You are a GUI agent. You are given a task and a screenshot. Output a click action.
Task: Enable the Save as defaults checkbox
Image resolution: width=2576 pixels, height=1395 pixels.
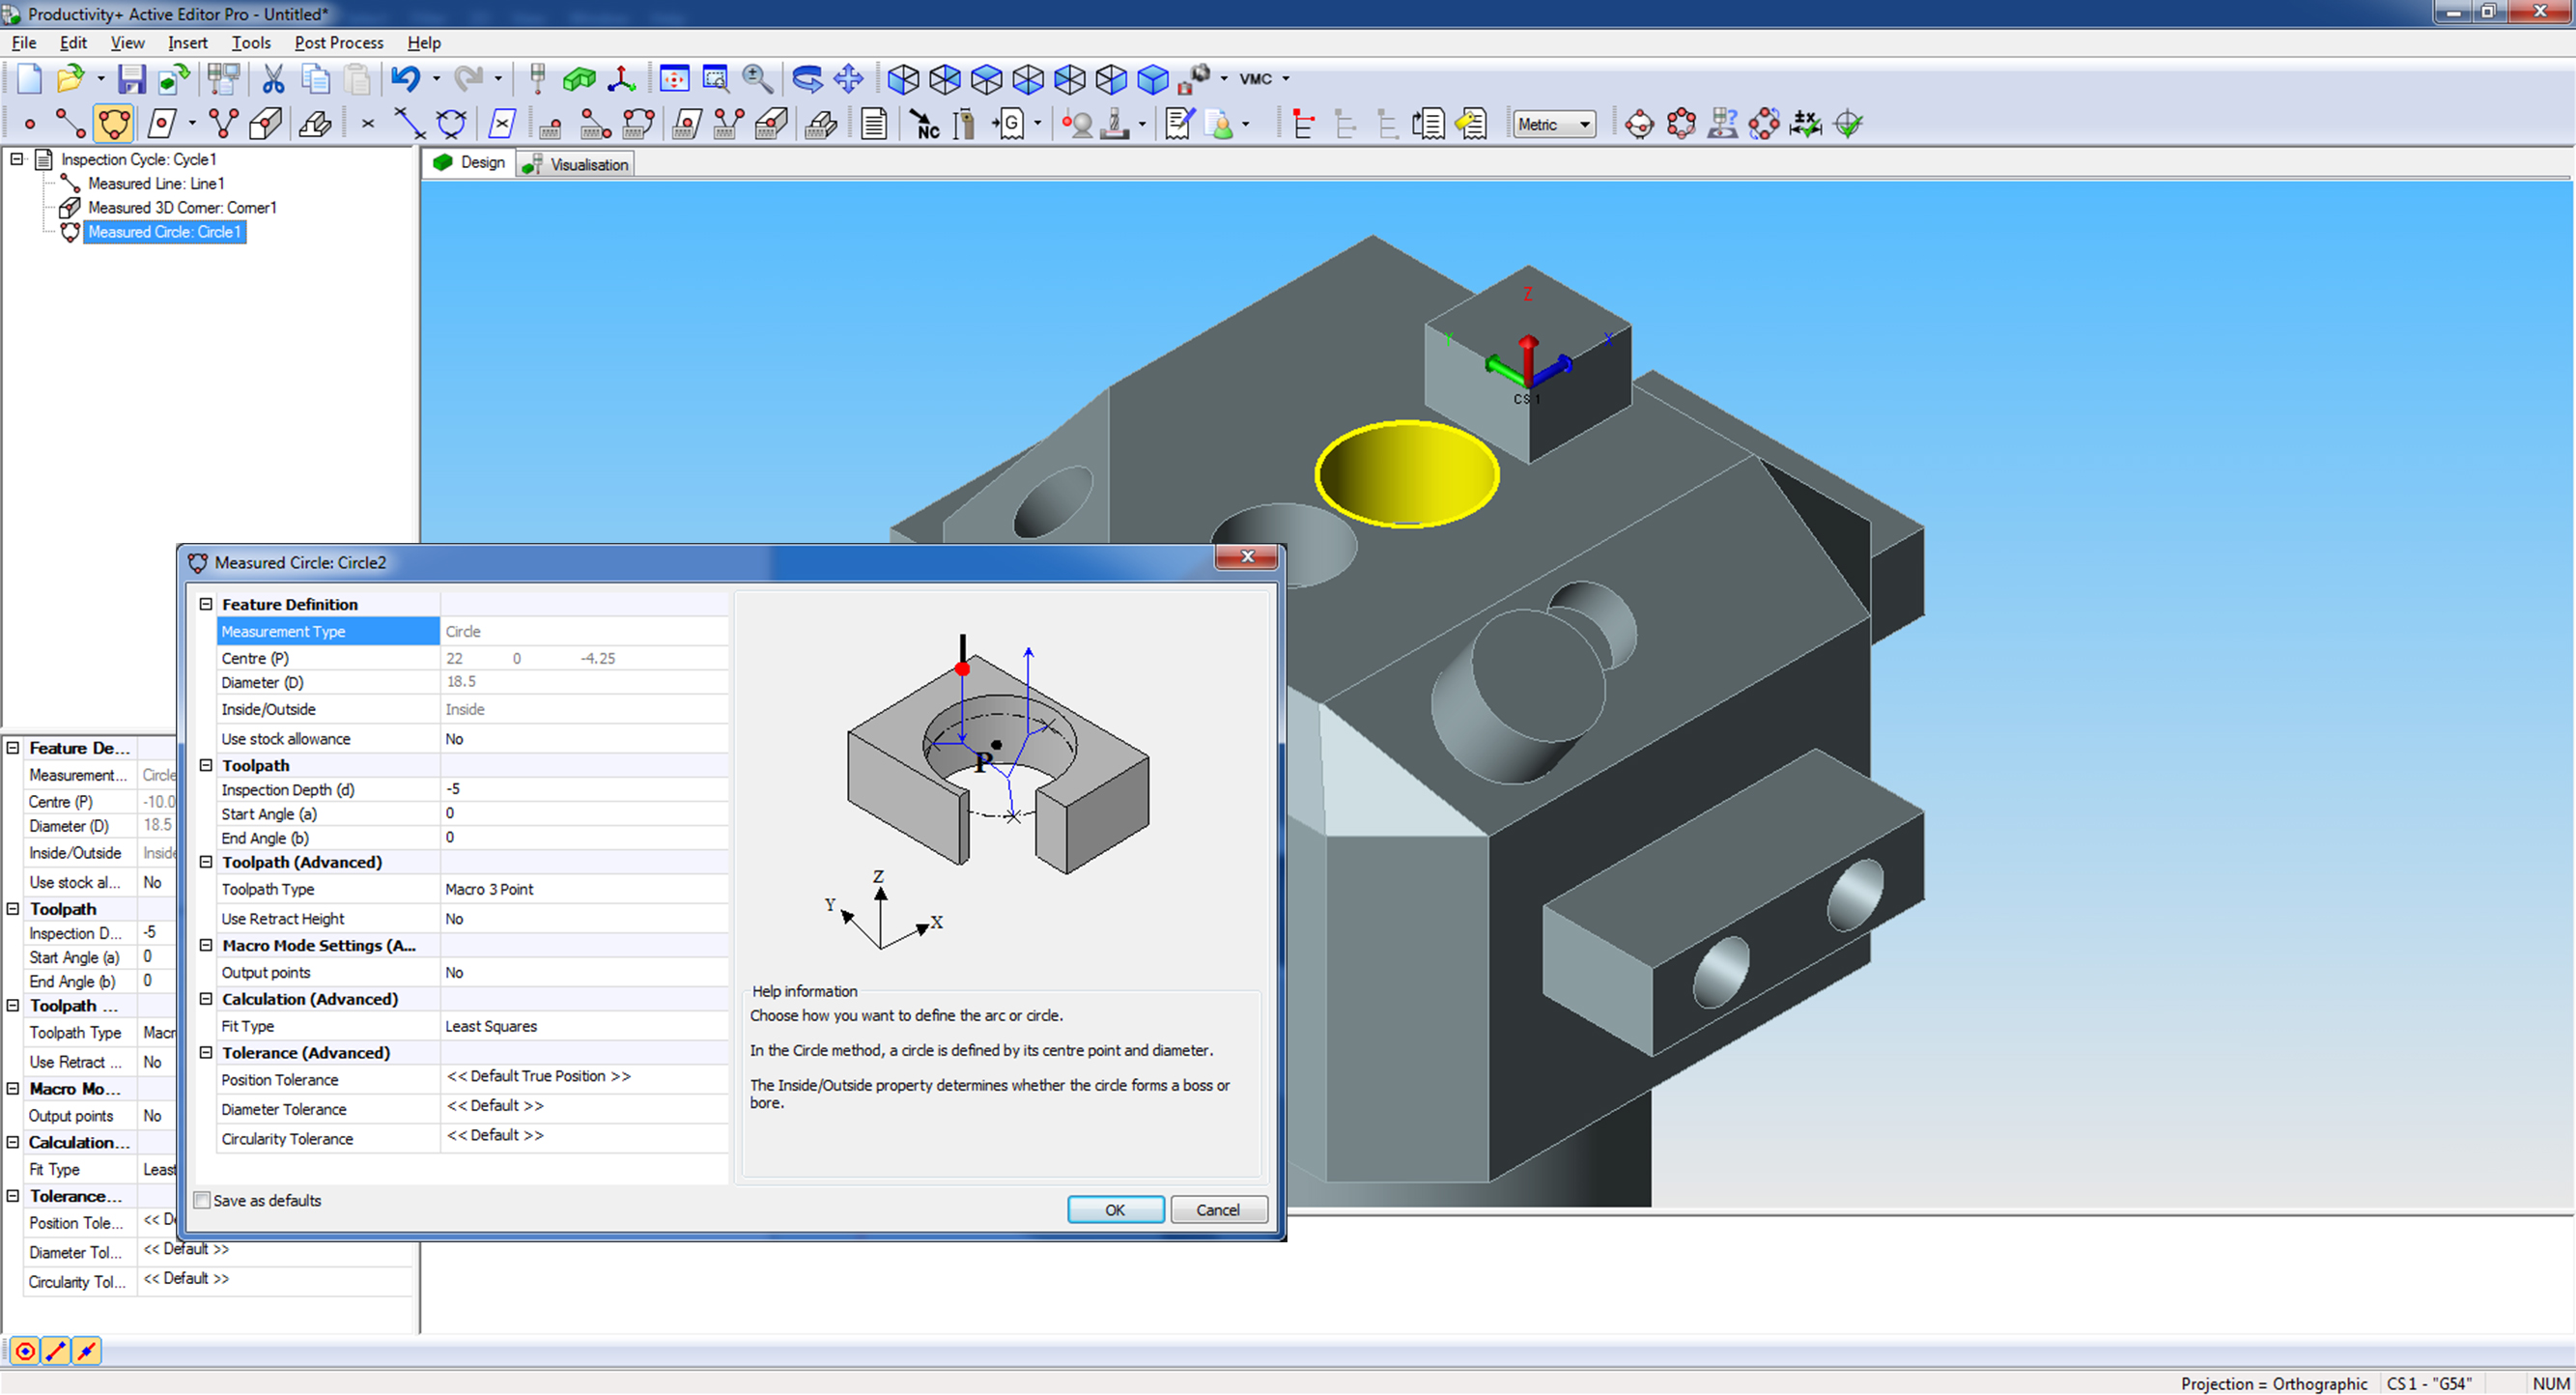201,1200
